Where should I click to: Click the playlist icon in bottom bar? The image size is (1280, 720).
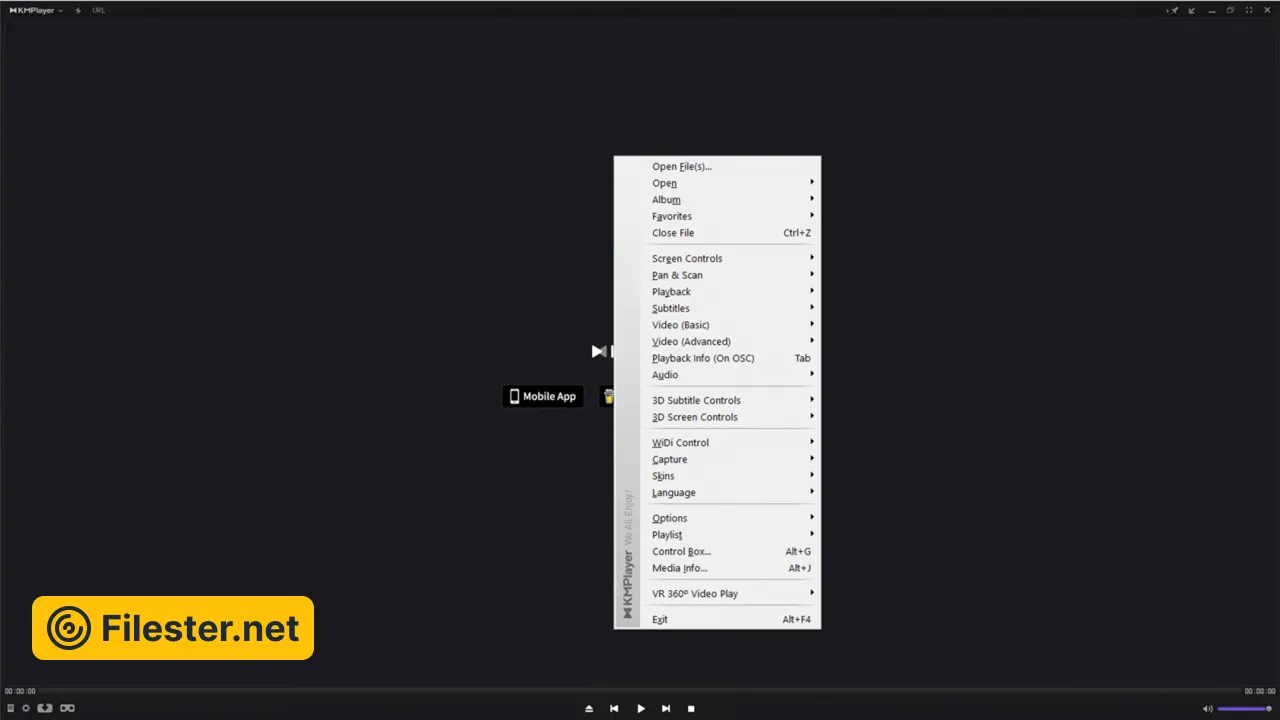(x=11, y=708)
